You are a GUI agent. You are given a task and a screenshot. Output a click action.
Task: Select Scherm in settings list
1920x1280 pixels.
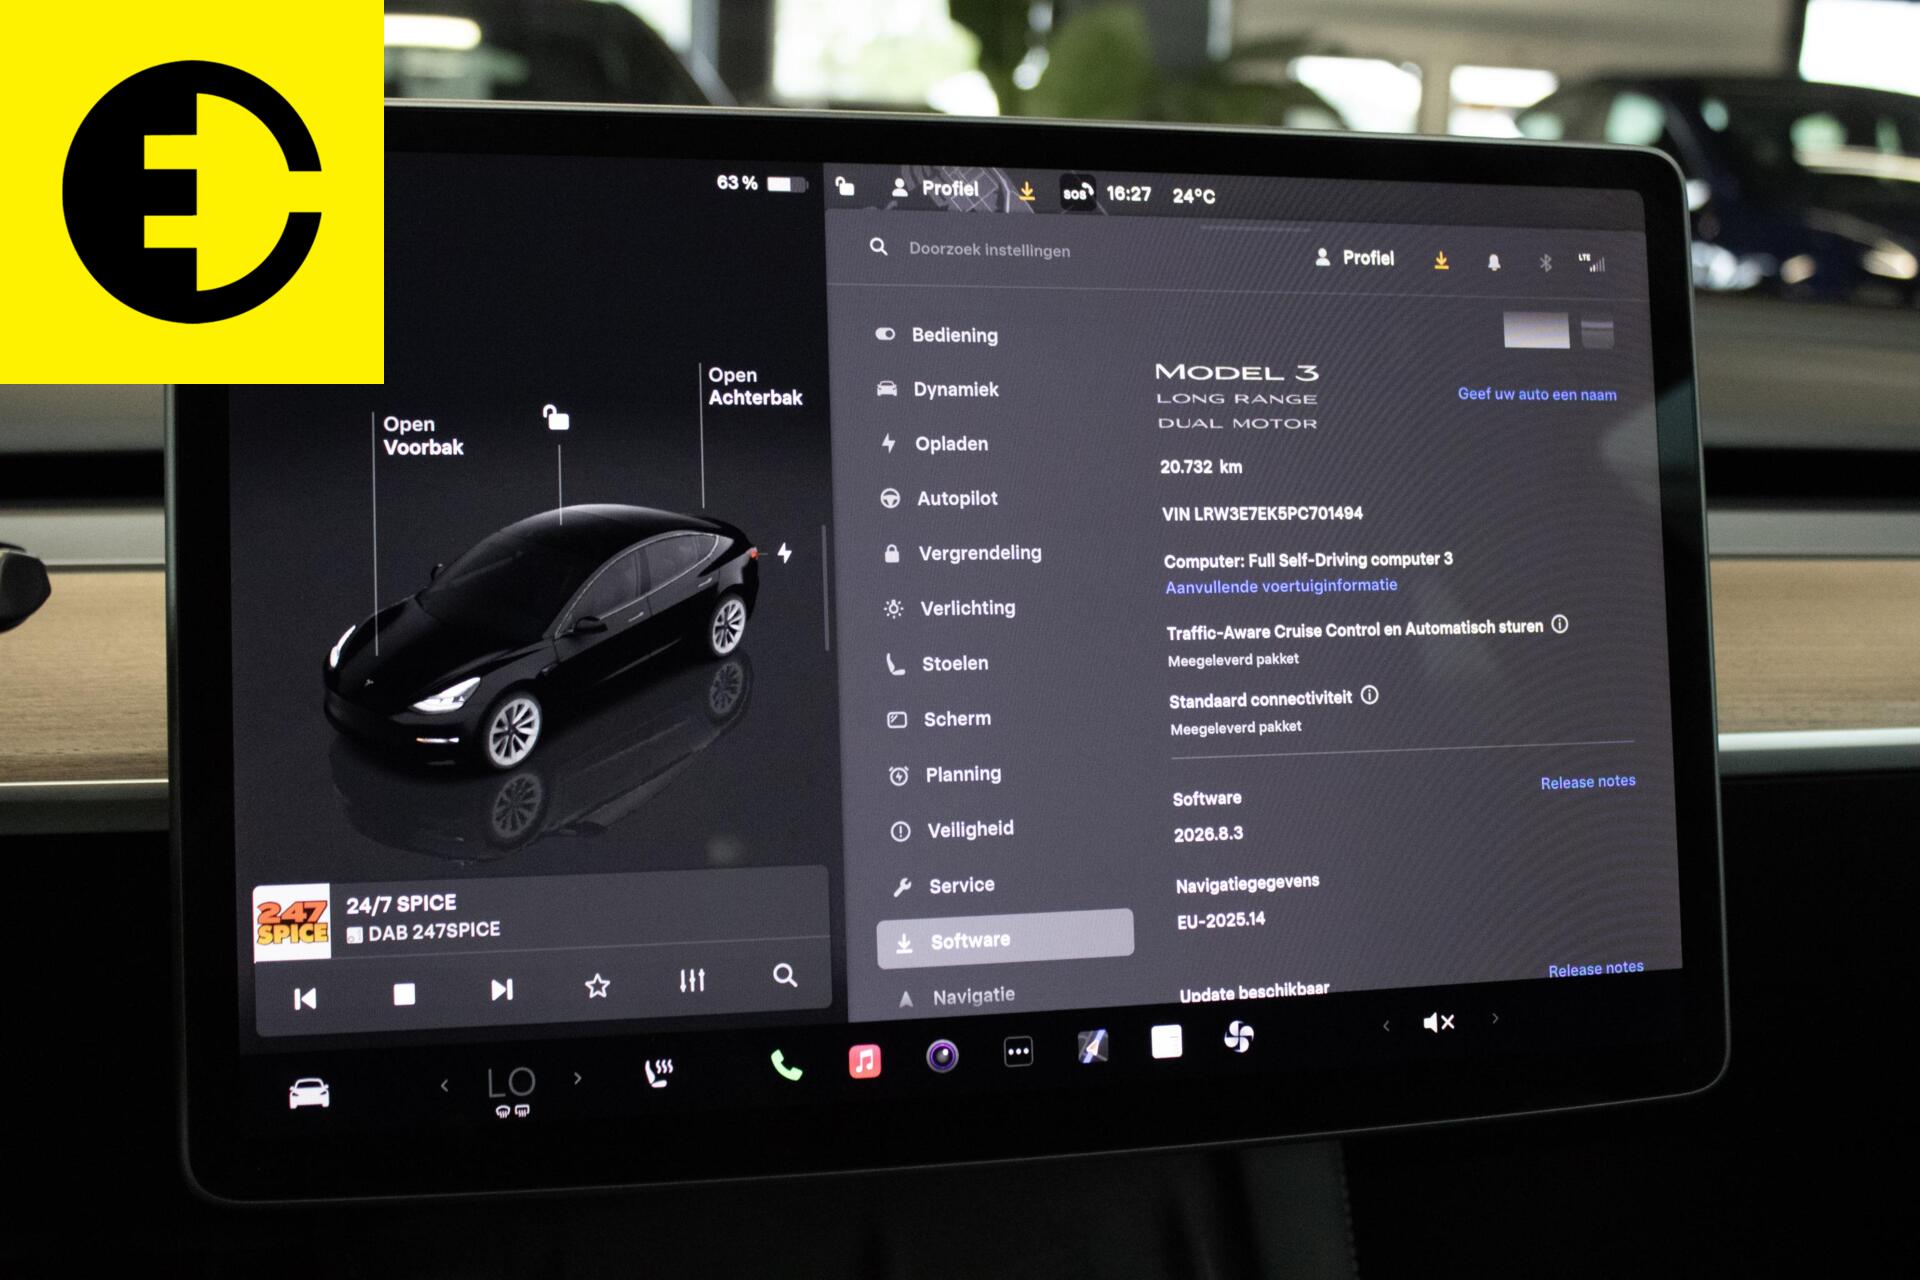click(939, 719)
